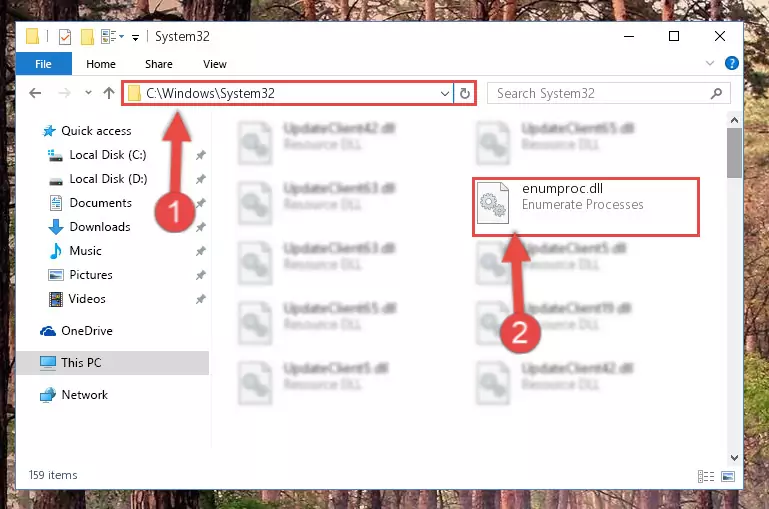Click the magnifier search icon
The image size is (769, 509).
[x=716, y=93]
